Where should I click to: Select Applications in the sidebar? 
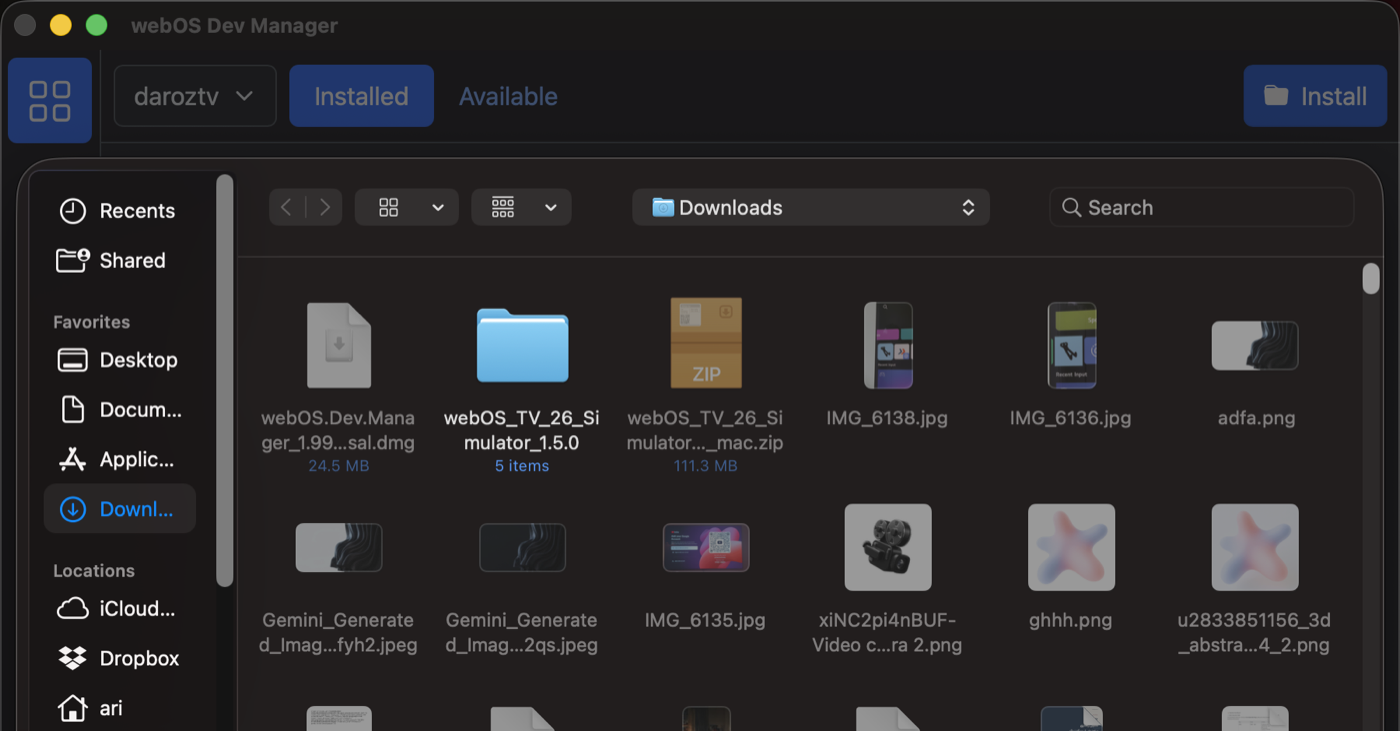pos(120,460)
